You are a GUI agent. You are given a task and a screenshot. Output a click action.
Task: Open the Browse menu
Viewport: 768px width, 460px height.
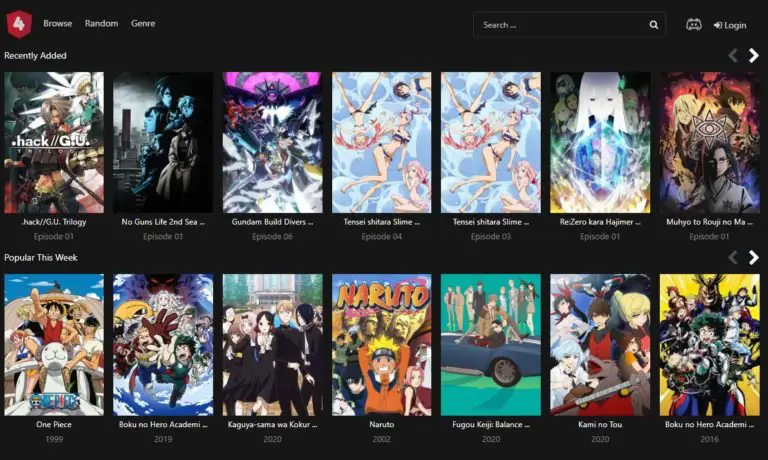57,24
